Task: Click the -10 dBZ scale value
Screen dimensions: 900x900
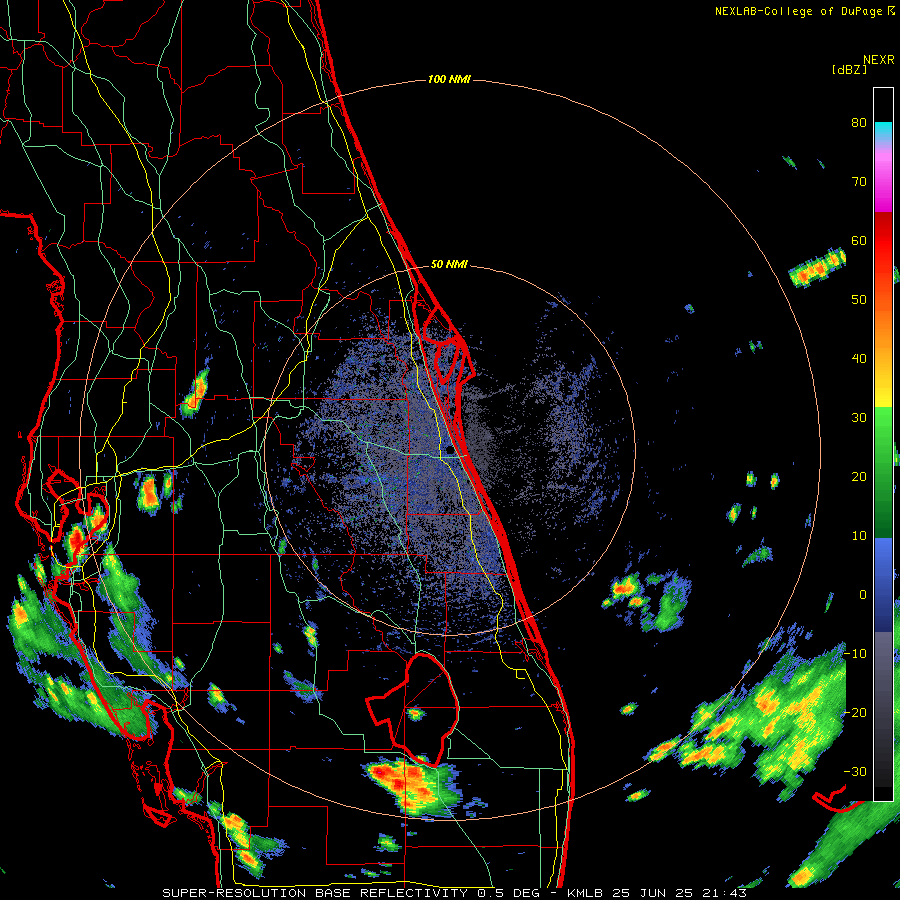Action: tap(855, 653)
